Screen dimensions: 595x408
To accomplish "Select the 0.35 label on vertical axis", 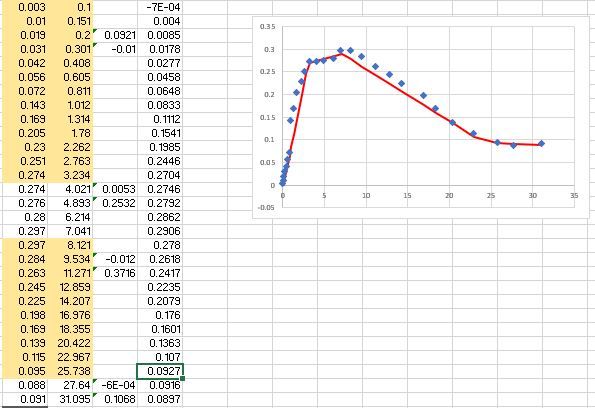I will [x=268, y=27].
